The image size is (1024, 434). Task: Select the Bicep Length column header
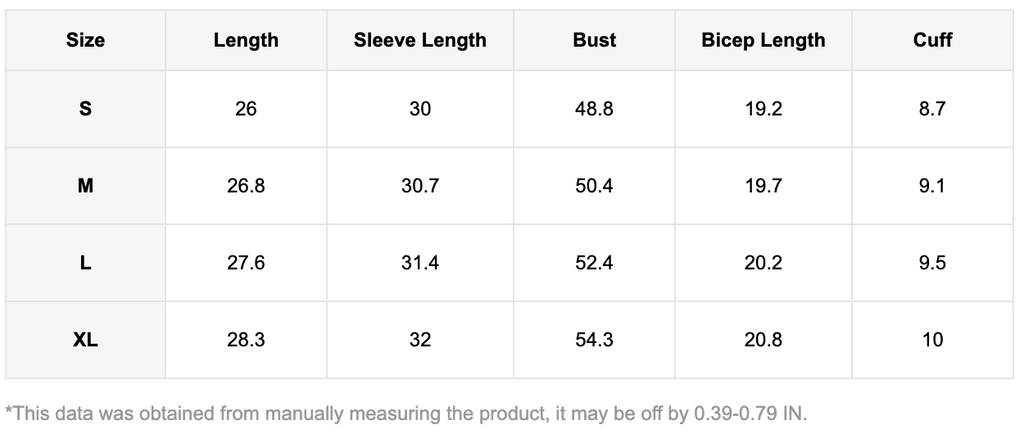763,41
